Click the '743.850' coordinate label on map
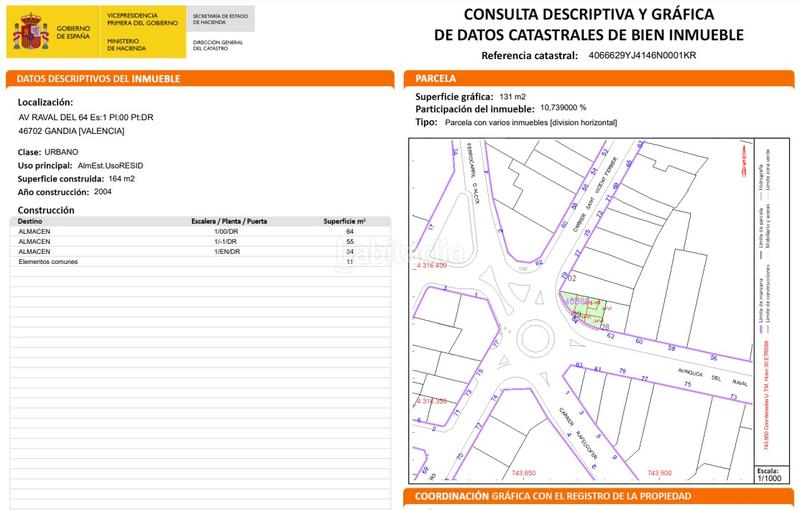Viewport: 800px width, 510px height. click(523, 473)
